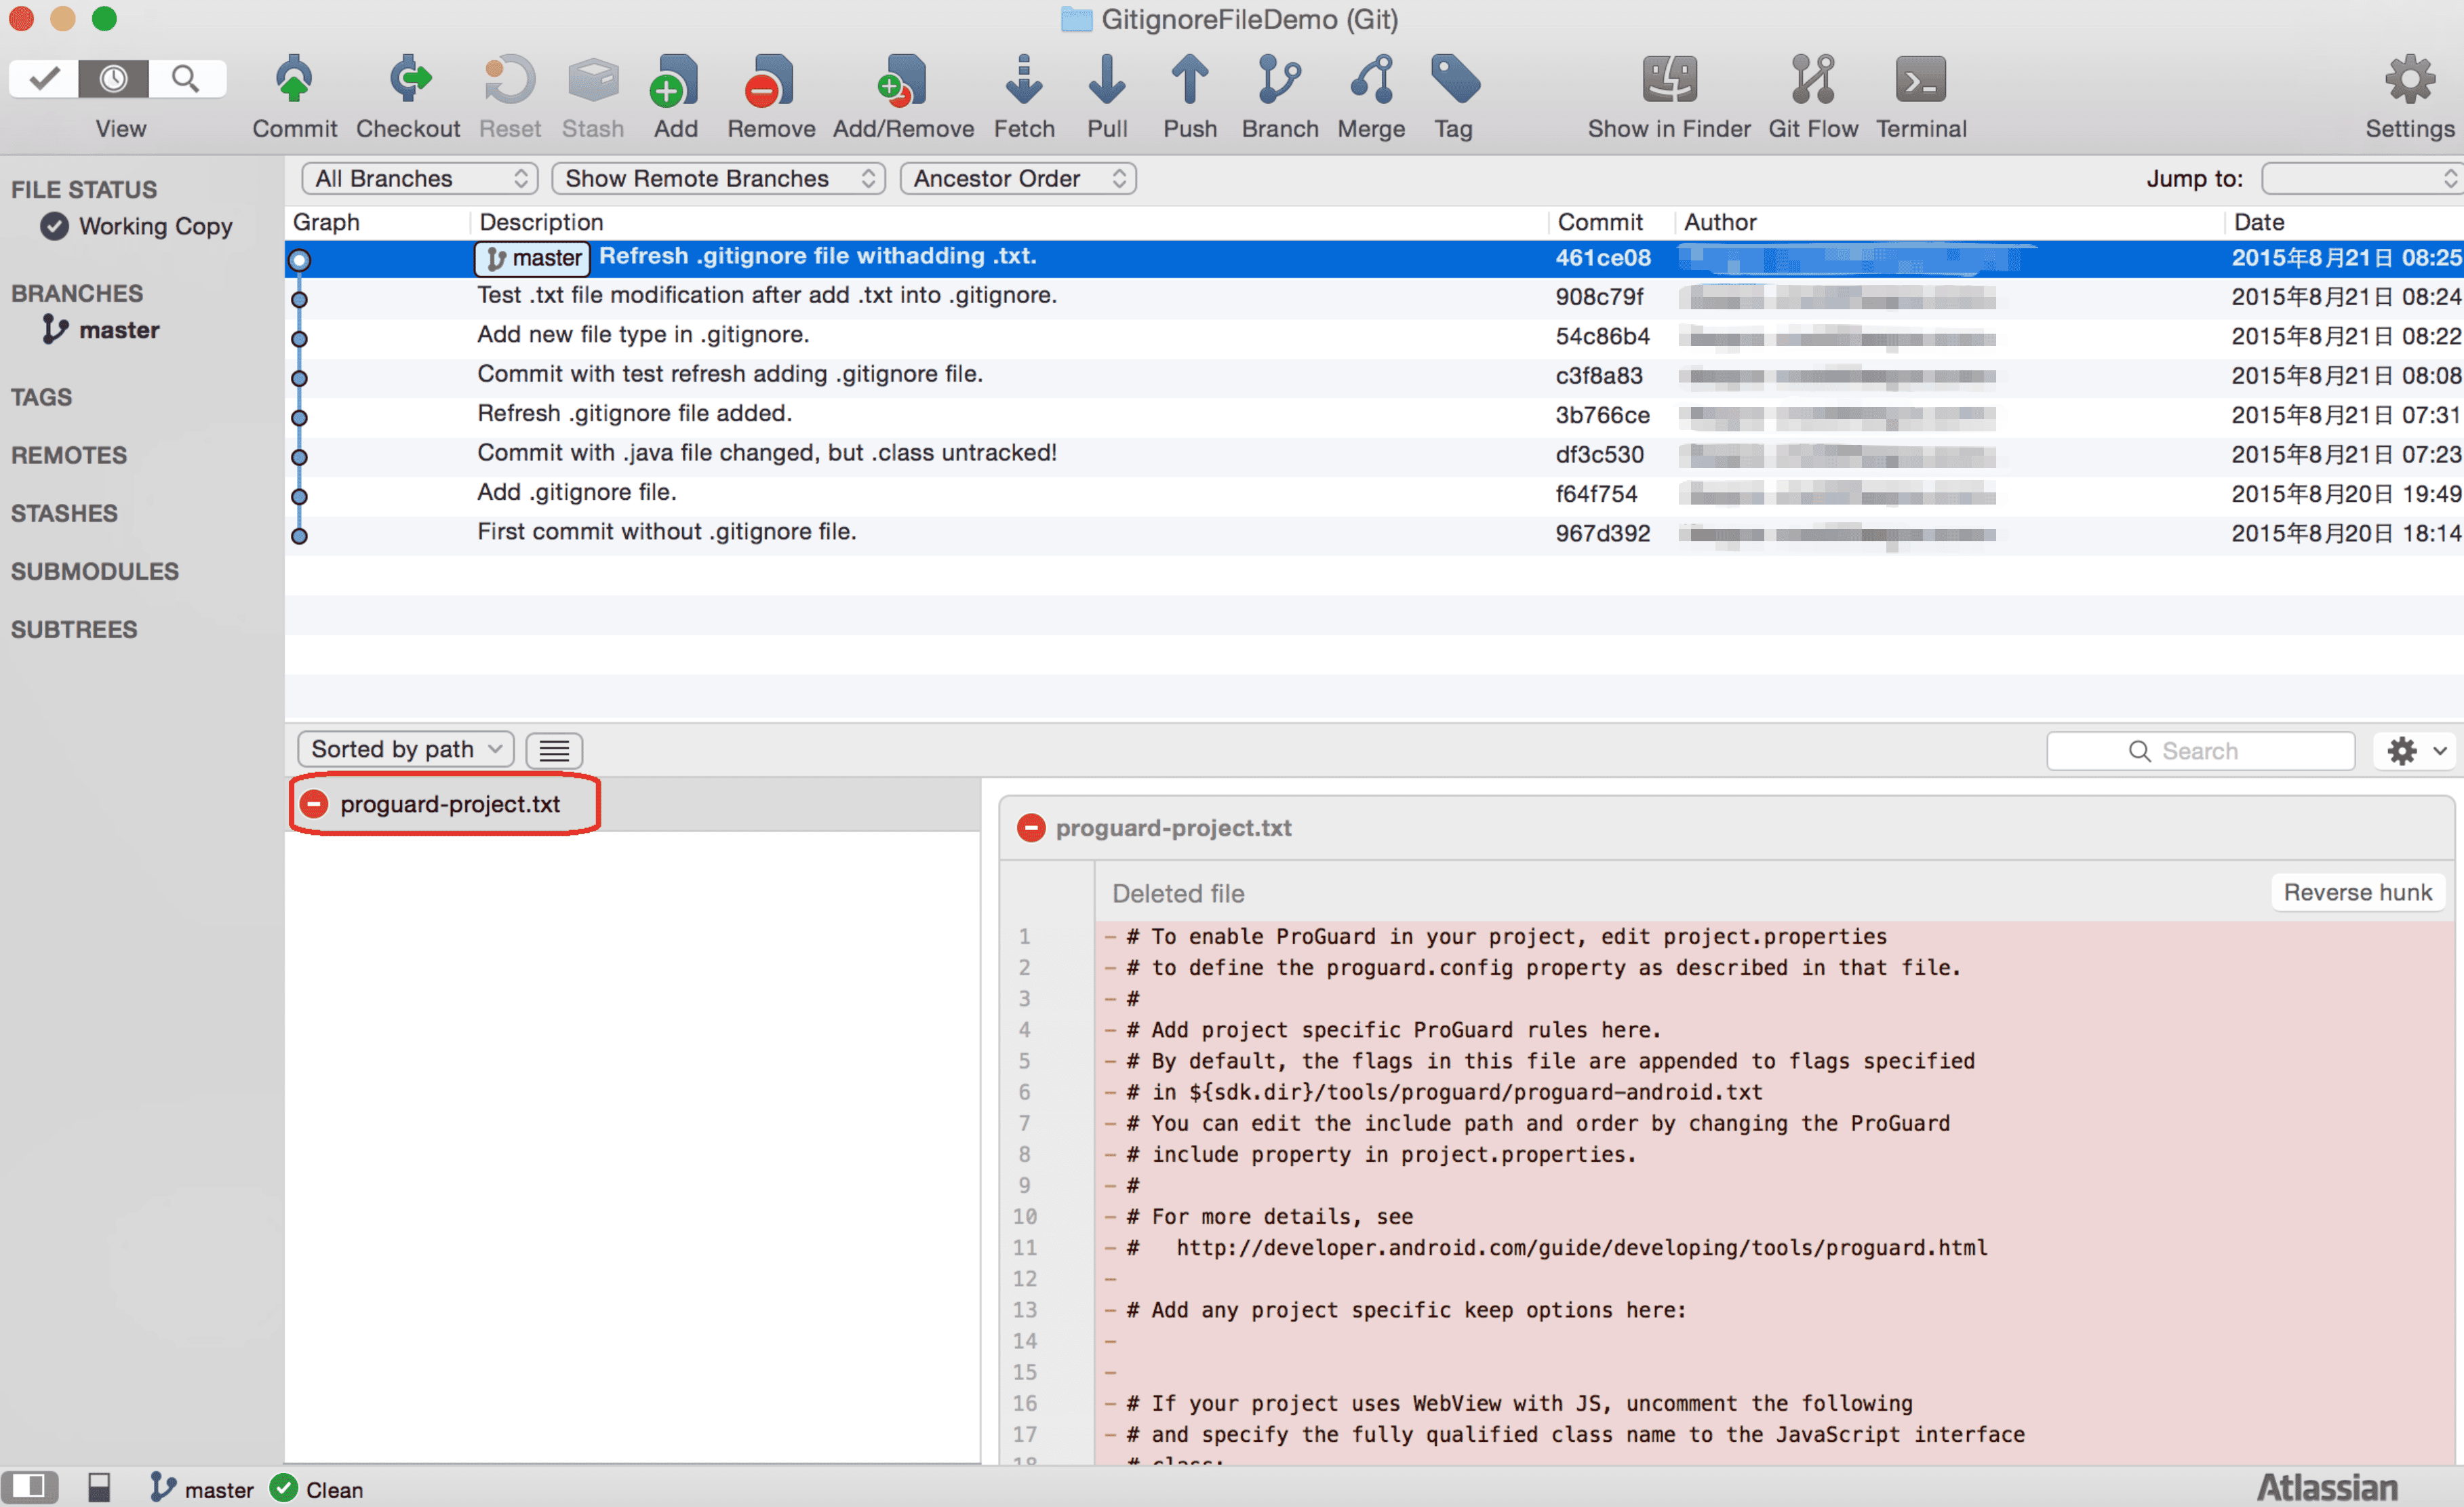
Task: Expand the SUBMODULES sidebar section
Action: (x=95, y=571)
